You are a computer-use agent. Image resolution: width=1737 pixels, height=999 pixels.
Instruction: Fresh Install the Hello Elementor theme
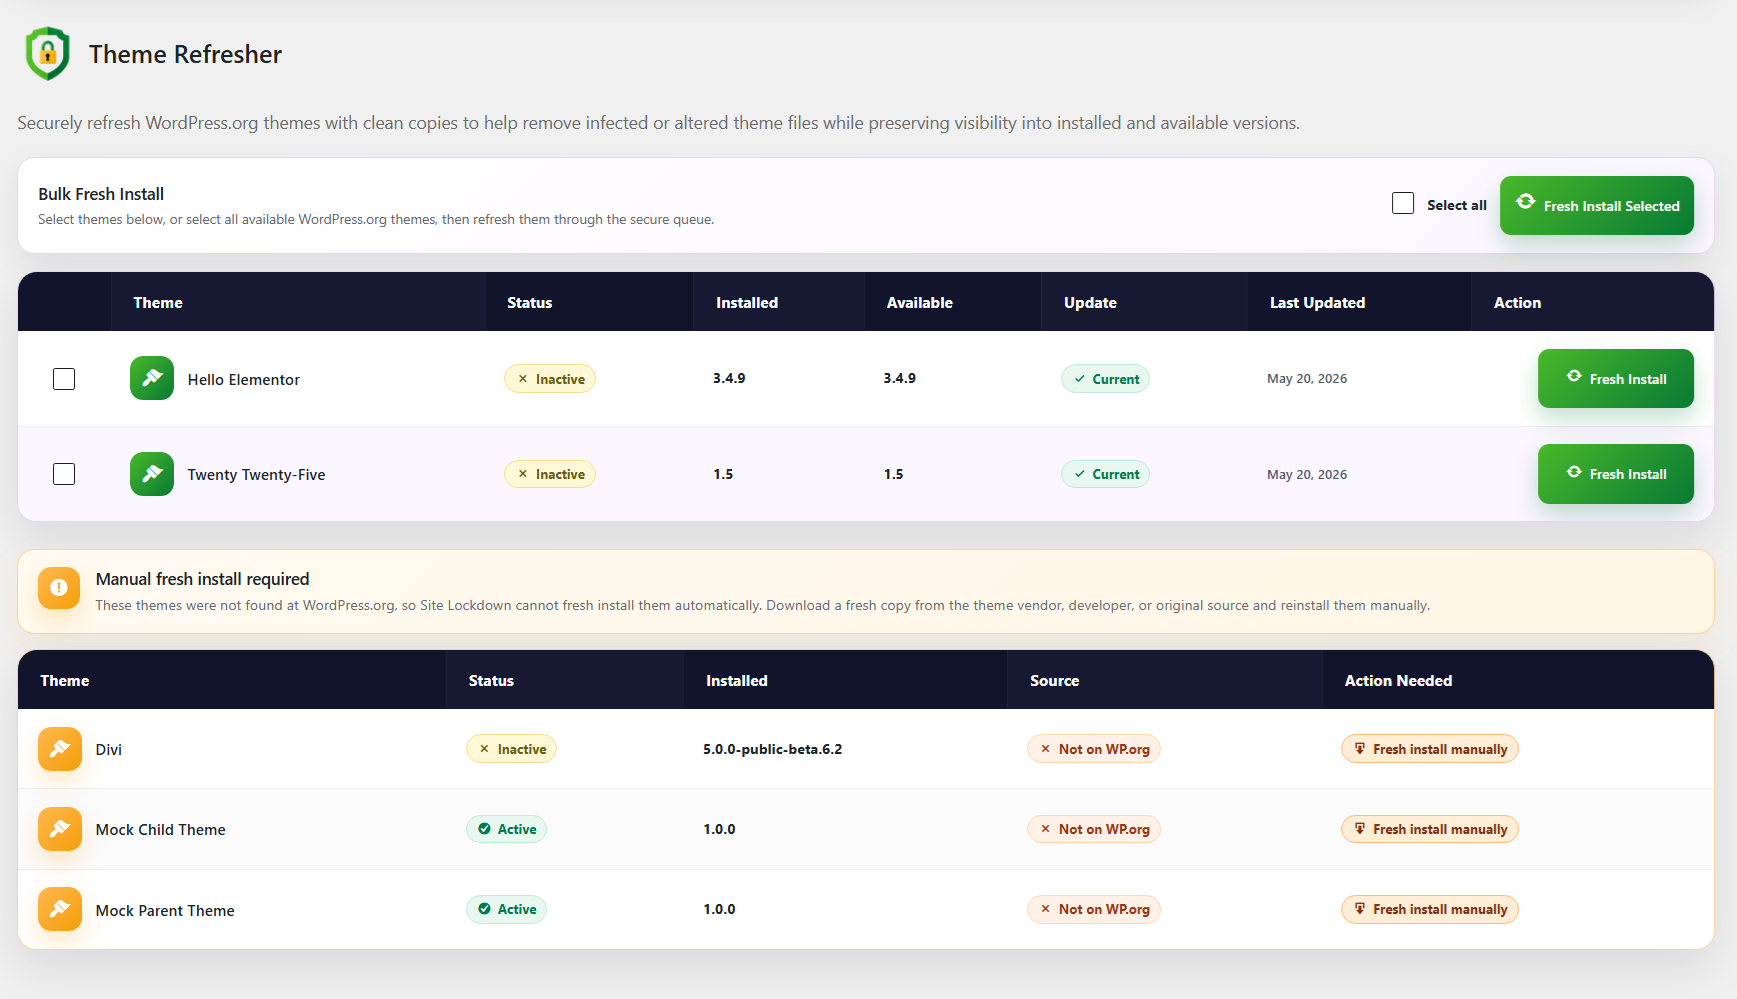(1616, 378)
